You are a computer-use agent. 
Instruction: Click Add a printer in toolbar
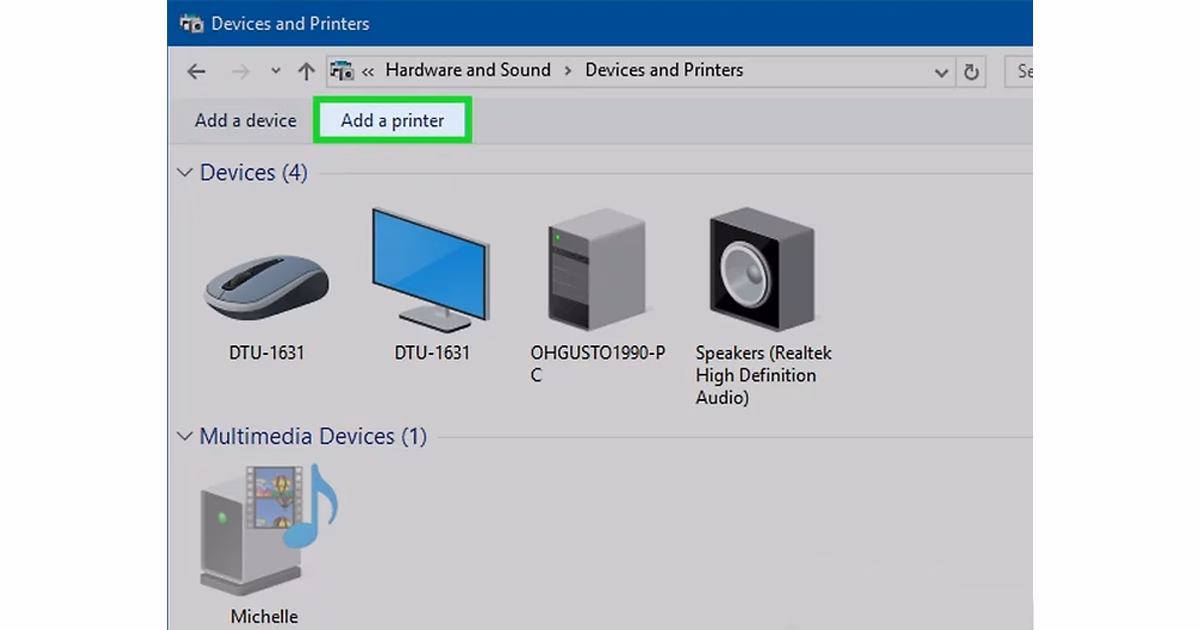tap(392, 121)
